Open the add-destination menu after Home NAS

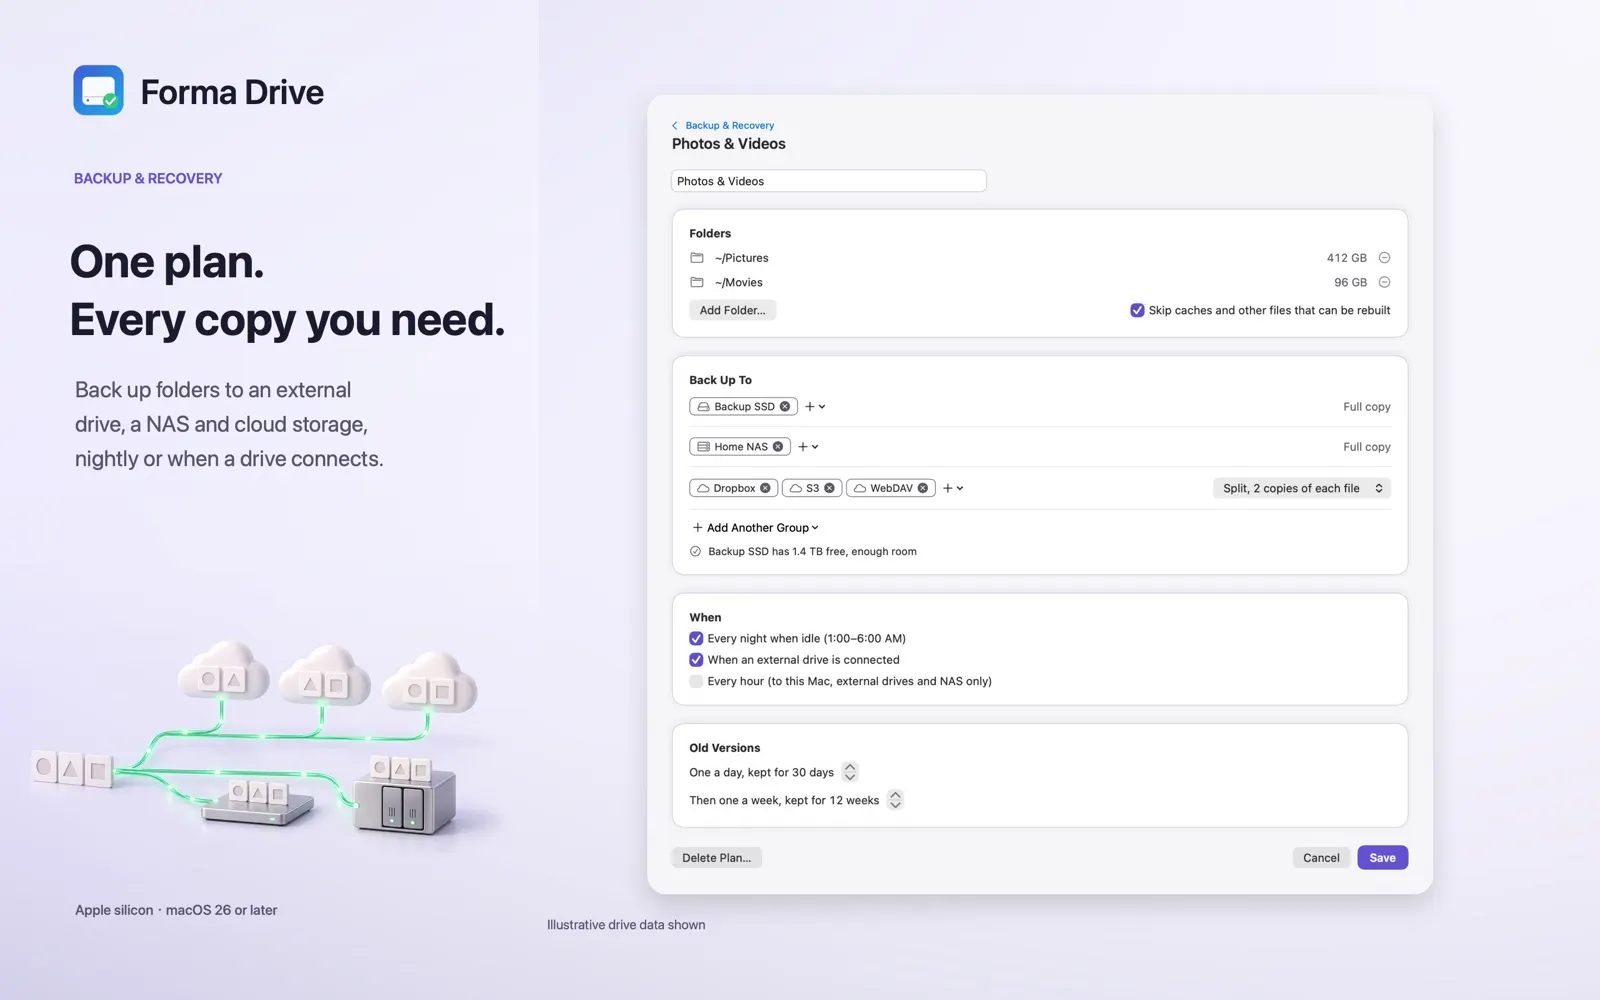point(808,447)
